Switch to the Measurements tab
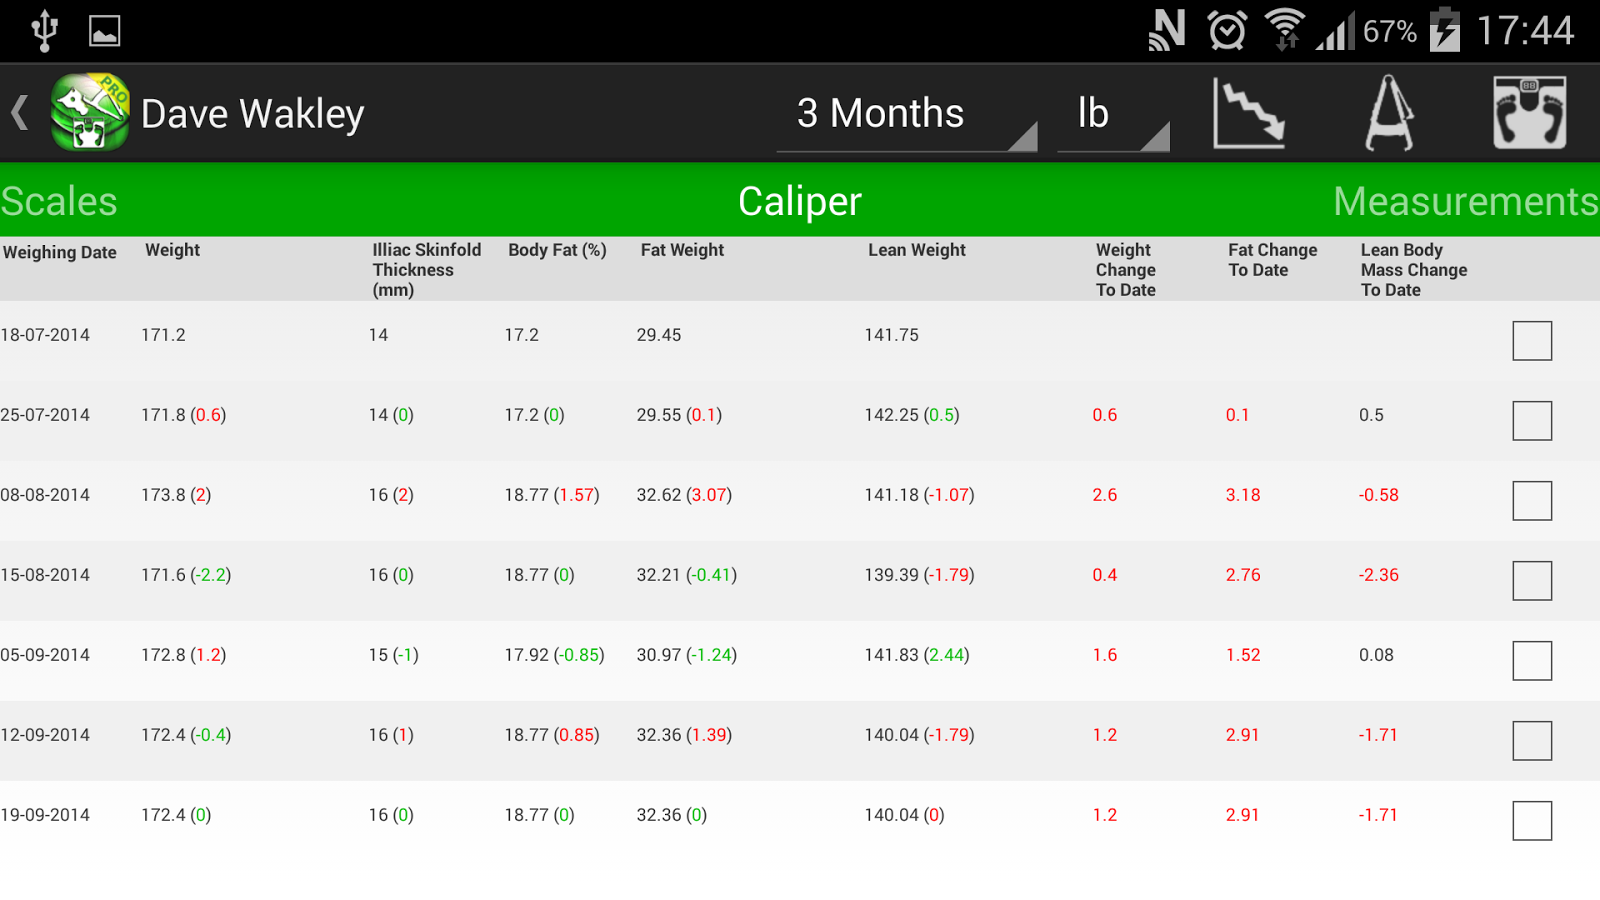The height and width of the screenshot is (900, 1600). tap(1464, 201)
